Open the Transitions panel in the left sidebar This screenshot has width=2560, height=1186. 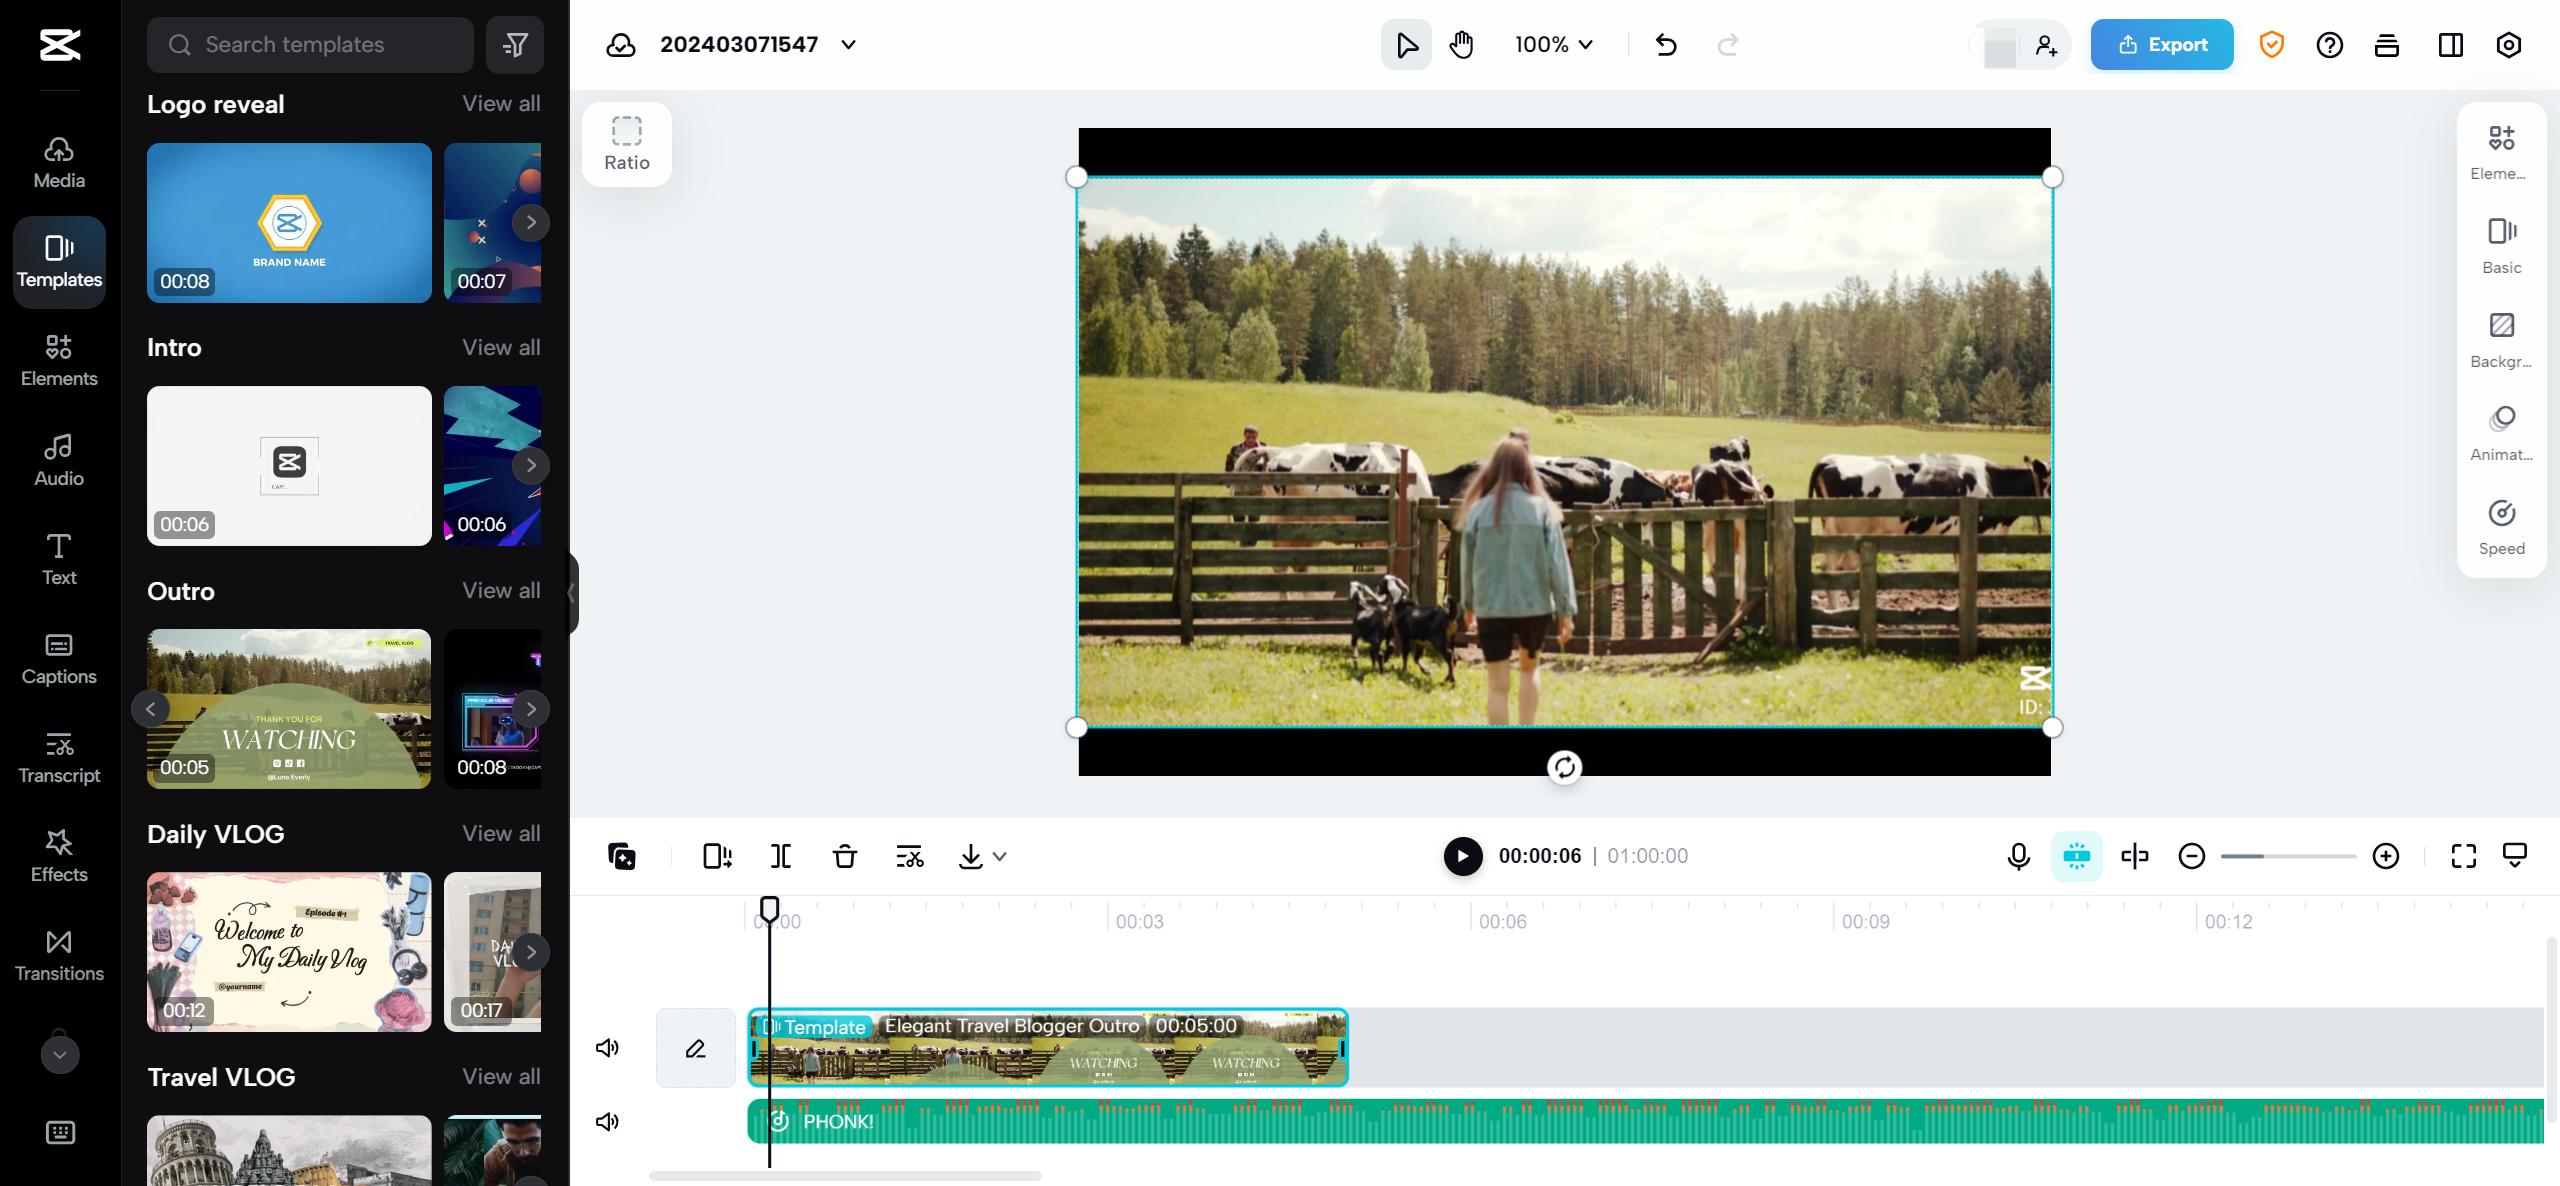(58, 955)
